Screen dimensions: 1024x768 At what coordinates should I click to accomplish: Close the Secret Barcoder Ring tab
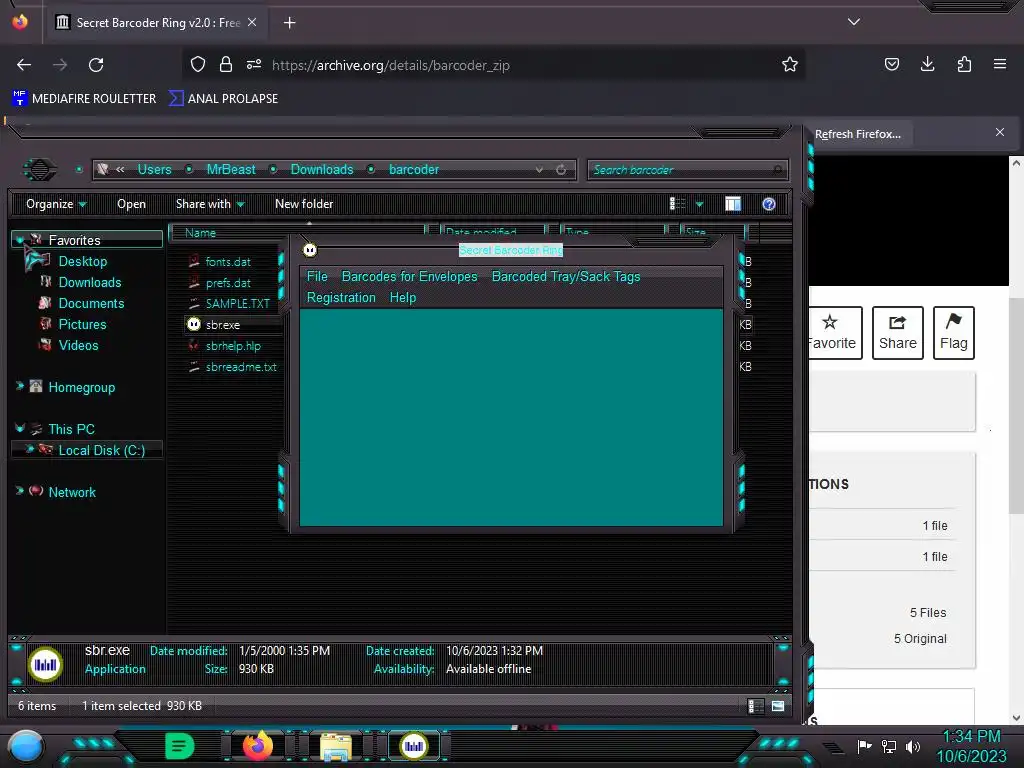click(x=252, y=22)
